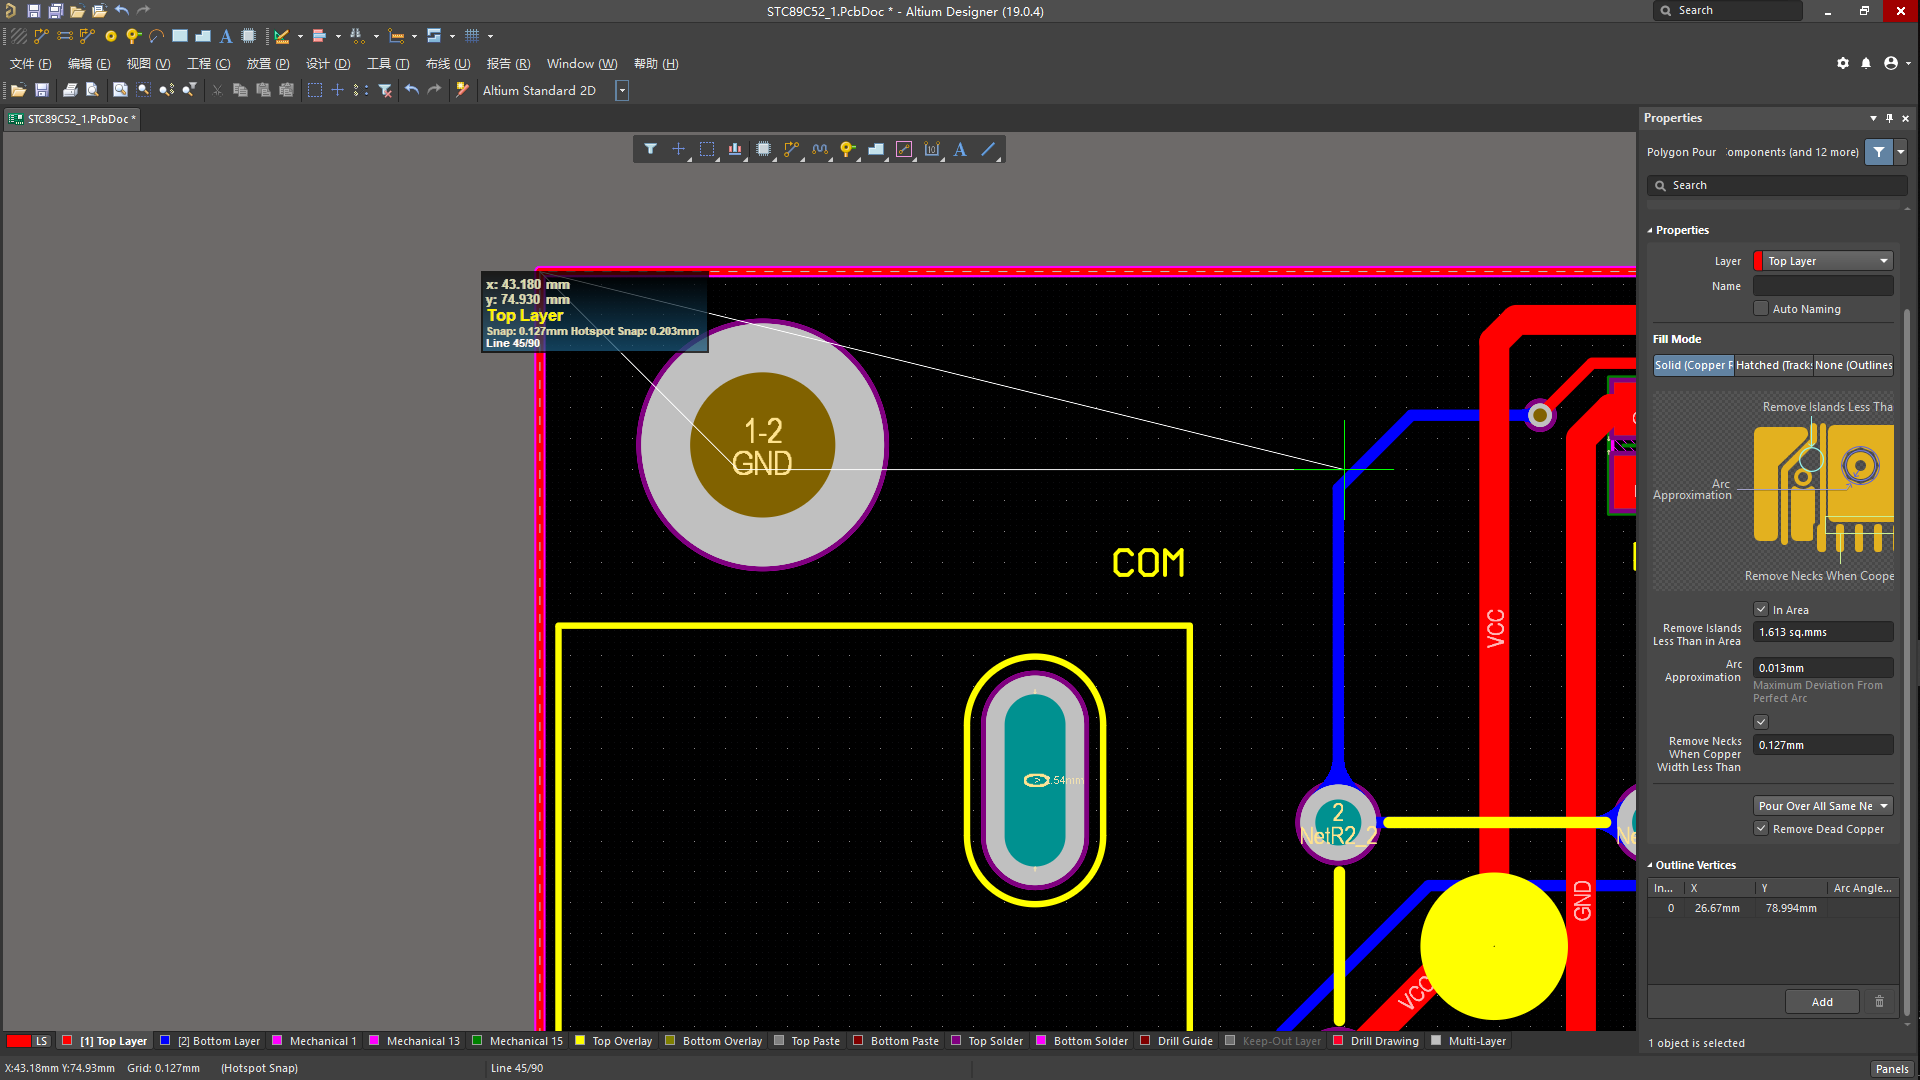Toggle the Remove Necks checkbox
Screen dimensions: 1920x1080
(x=1761, y=722)
